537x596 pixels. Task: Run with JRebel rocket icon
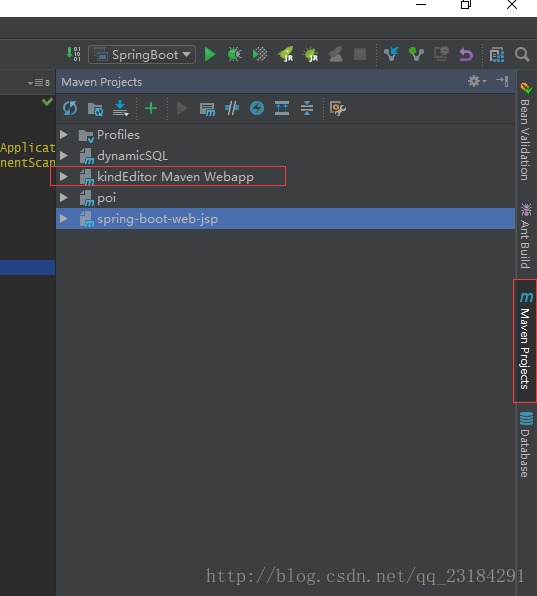click(x=285, y=54)
